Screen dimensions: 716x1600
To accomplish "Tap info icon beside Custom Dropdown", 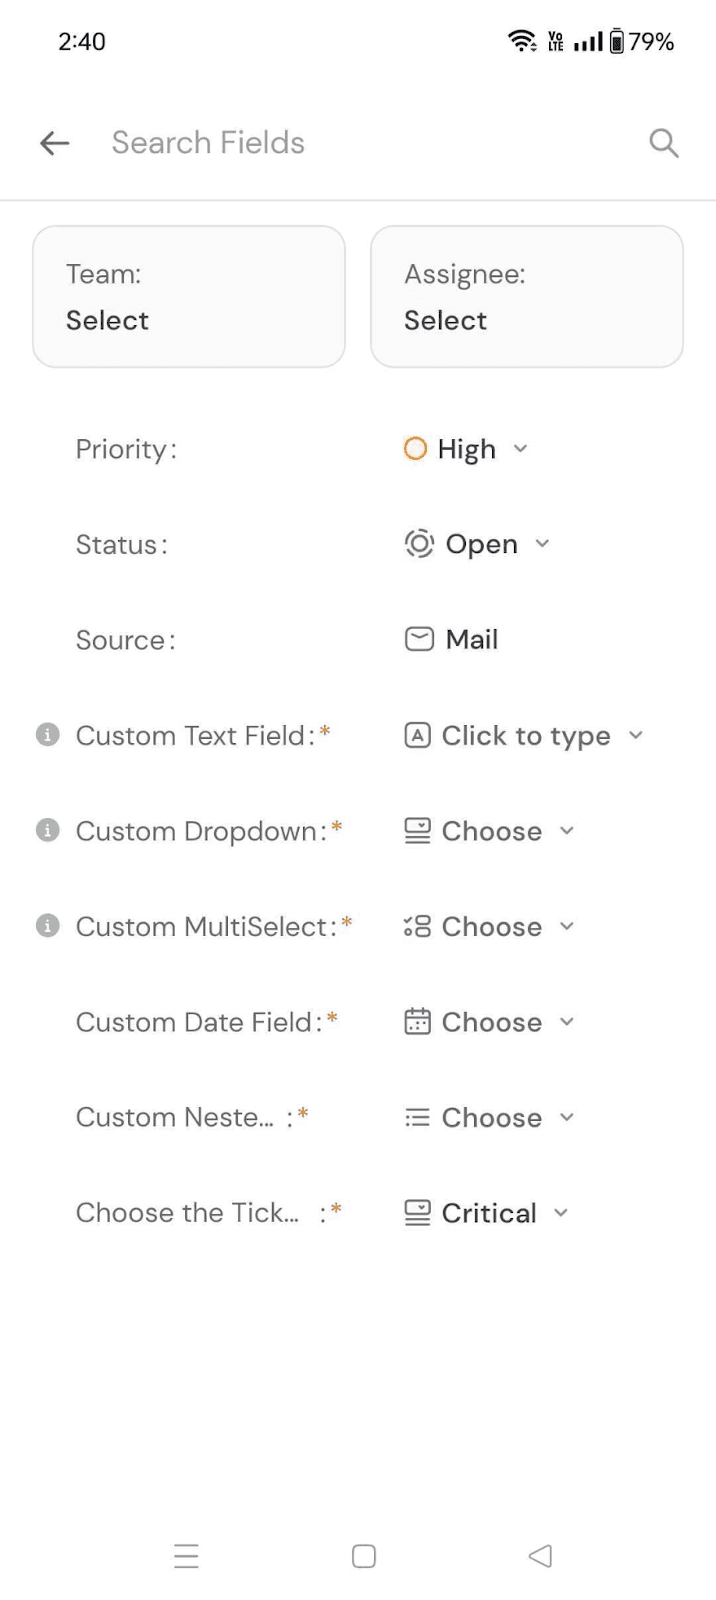I will pyautogui.click(x=47, y=830).
